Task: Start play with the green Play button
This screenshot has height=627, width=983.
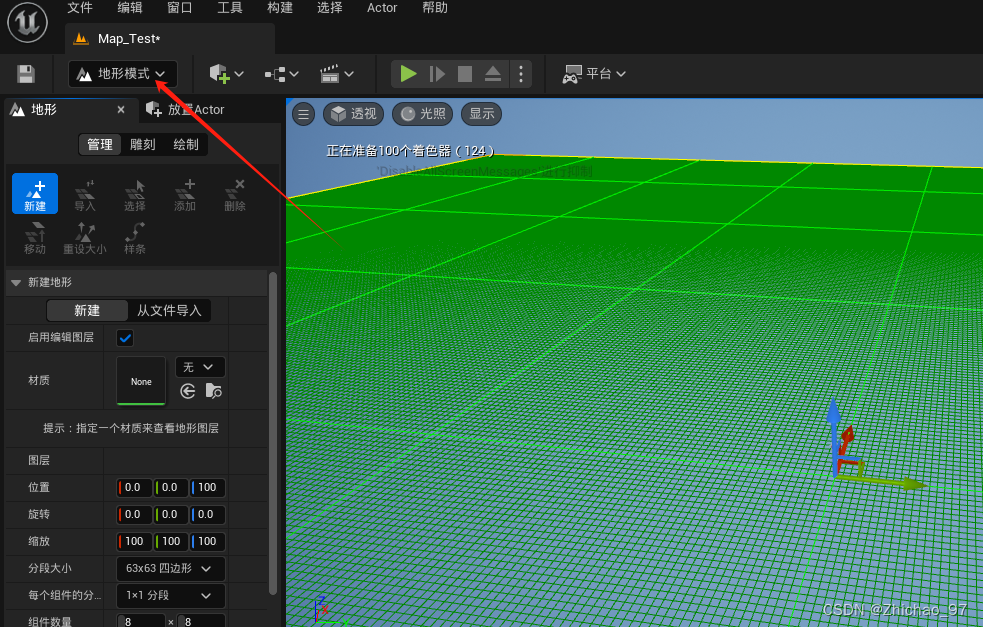Action: [408, 74]
